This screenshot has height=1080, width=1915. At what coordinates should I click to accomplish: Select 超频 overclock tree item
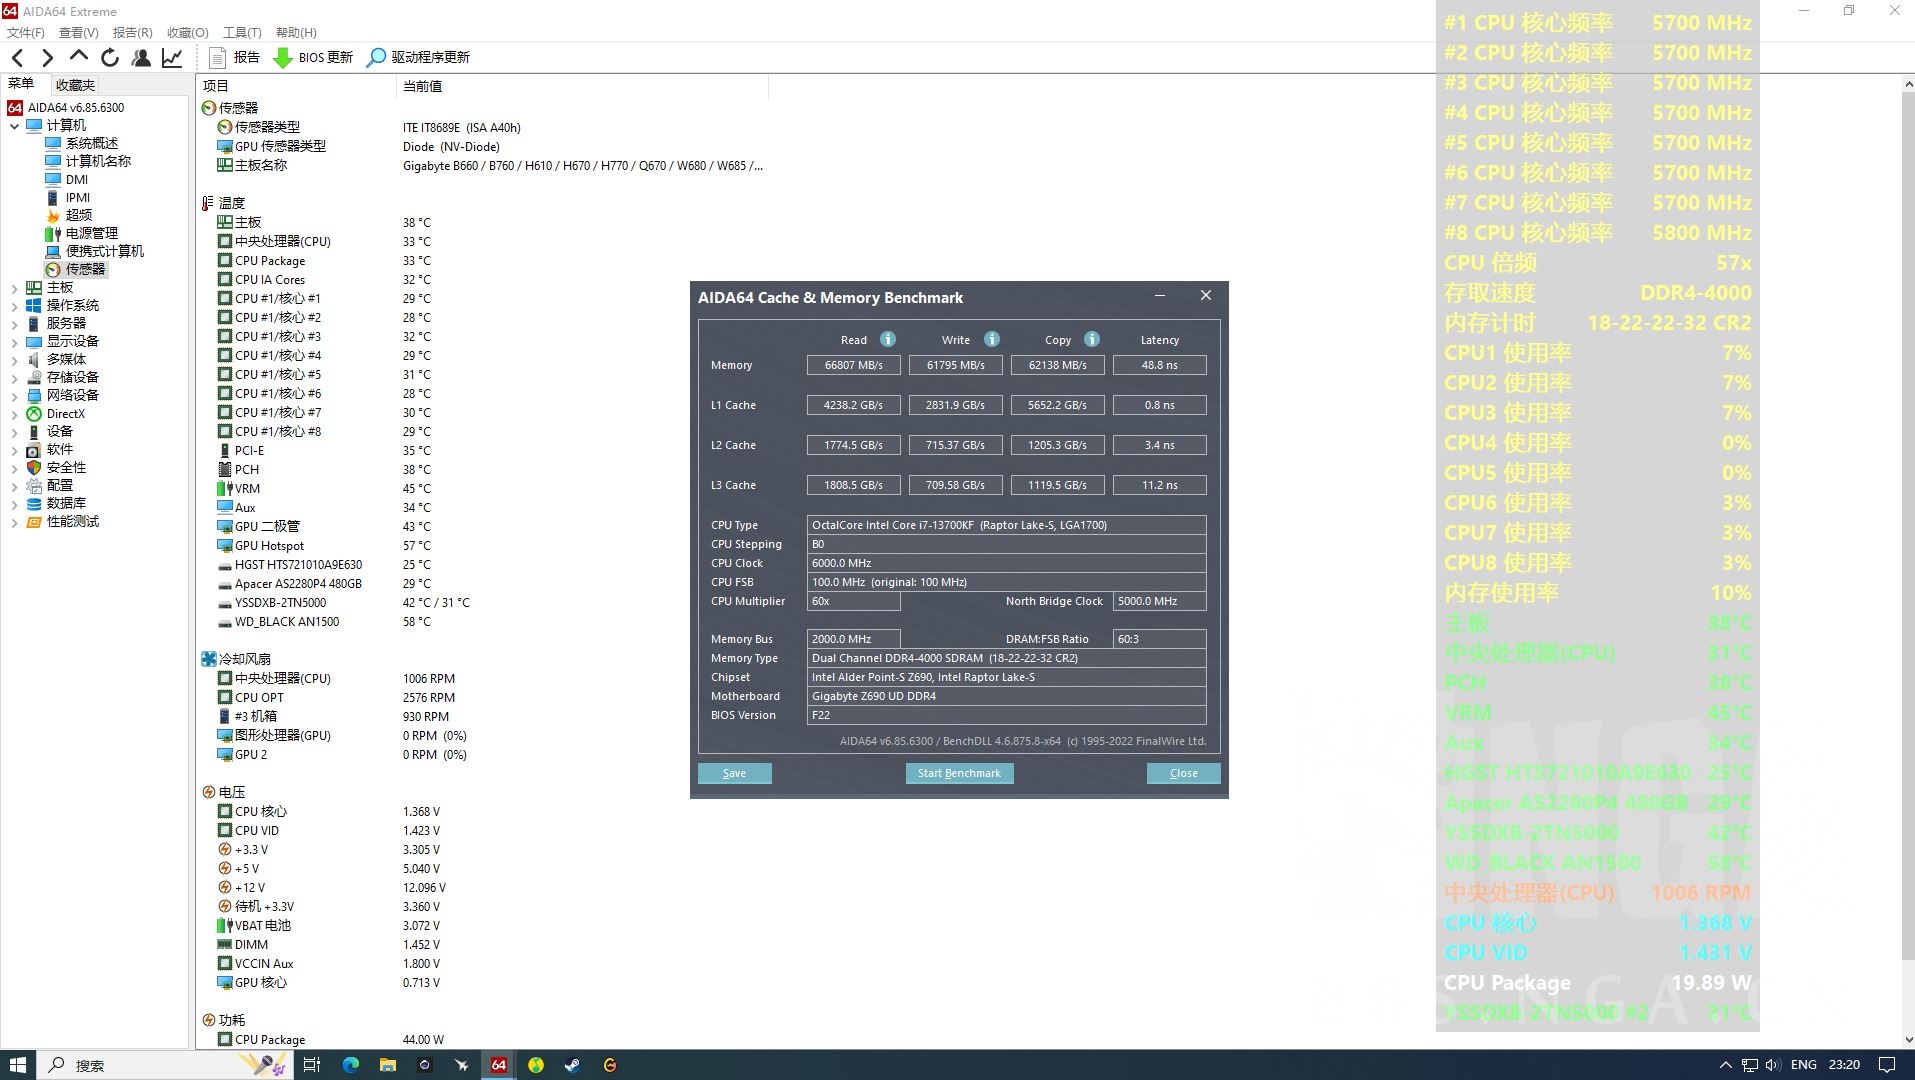(79, 215)
